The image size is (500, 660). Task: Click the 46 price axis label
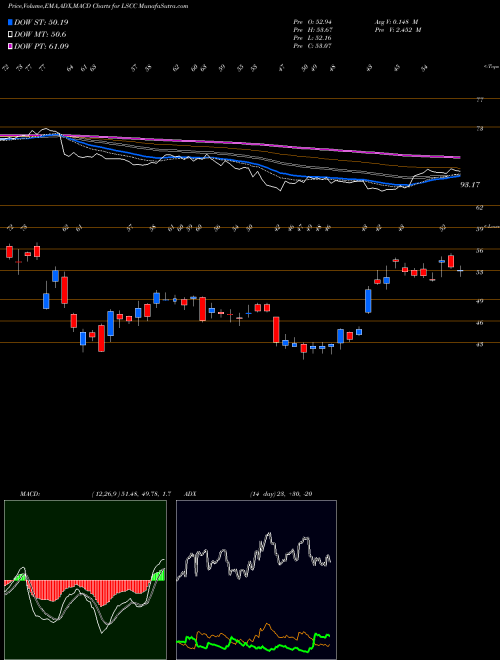click(480, 323)
